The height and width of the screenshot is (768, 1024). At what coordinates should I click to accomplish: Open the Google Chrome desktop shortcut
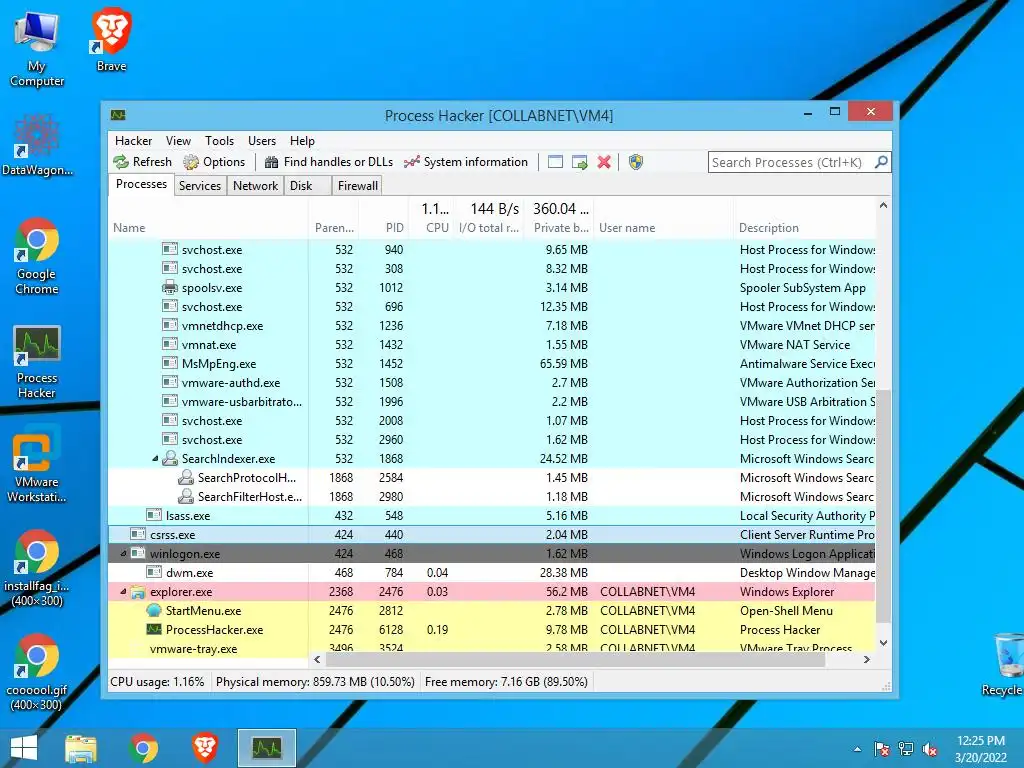[37, 256]
